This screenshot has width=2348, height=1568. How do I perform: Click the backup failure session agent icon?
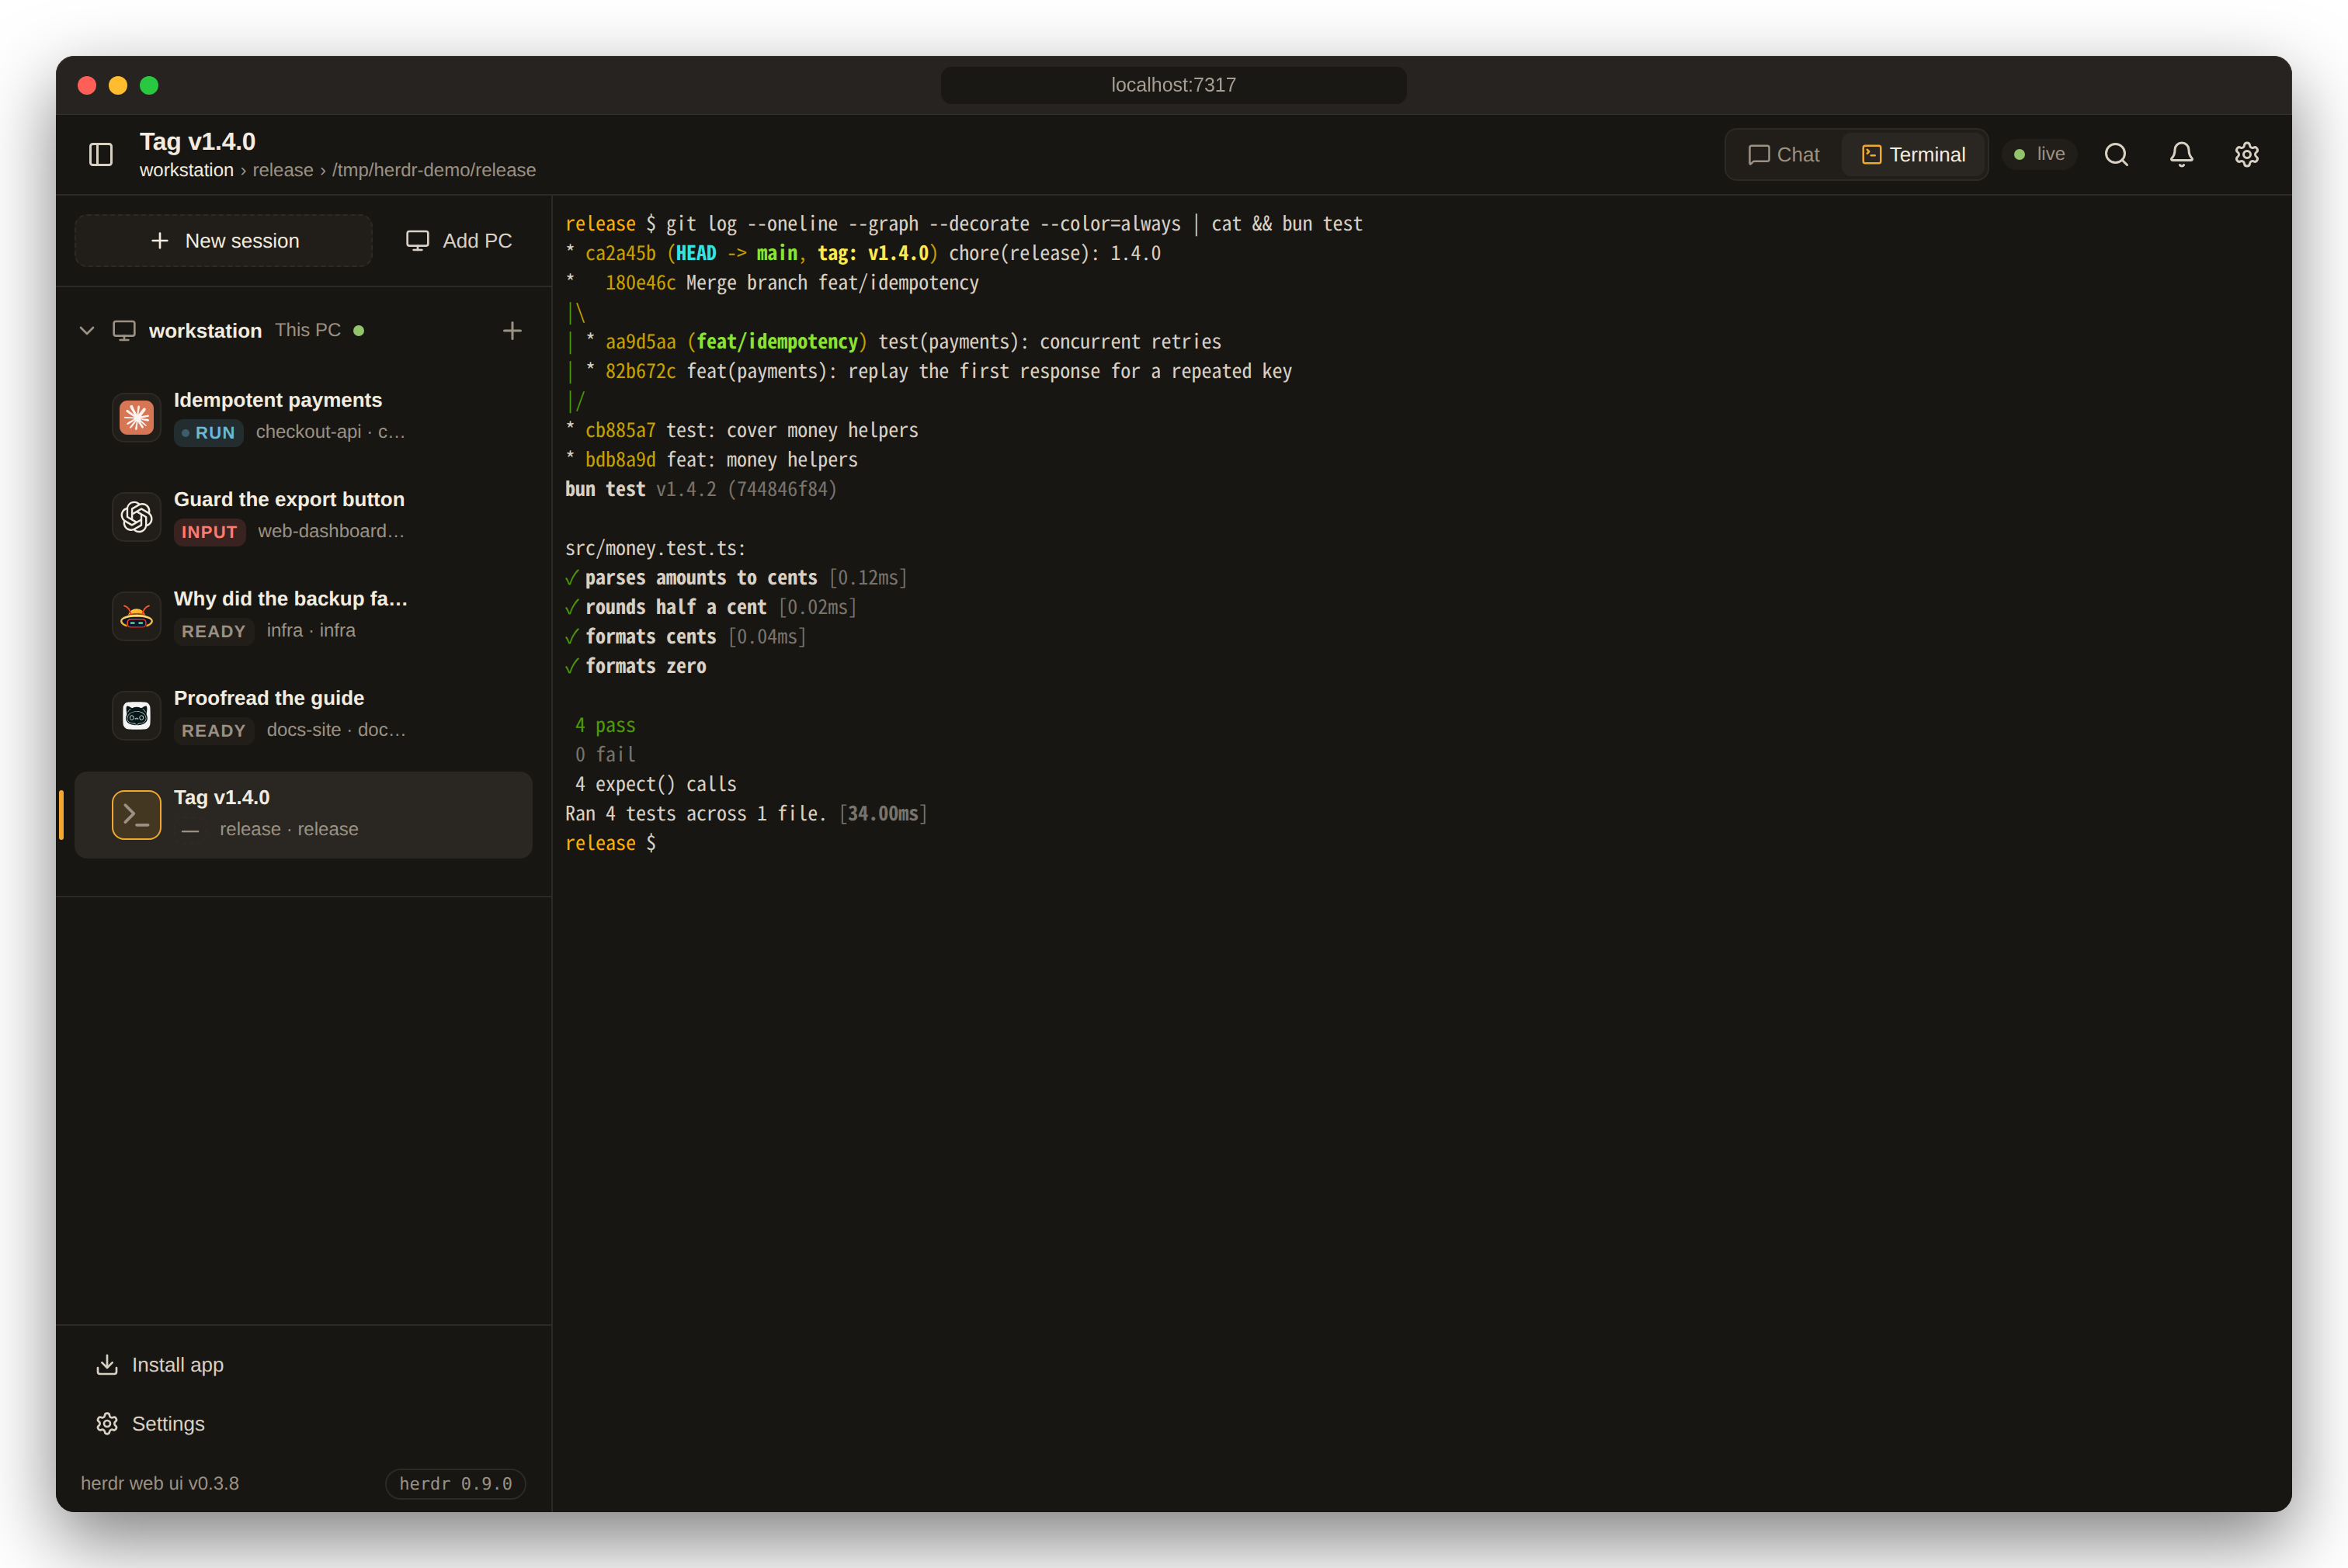pyautogui.click(x=137, y=616)
